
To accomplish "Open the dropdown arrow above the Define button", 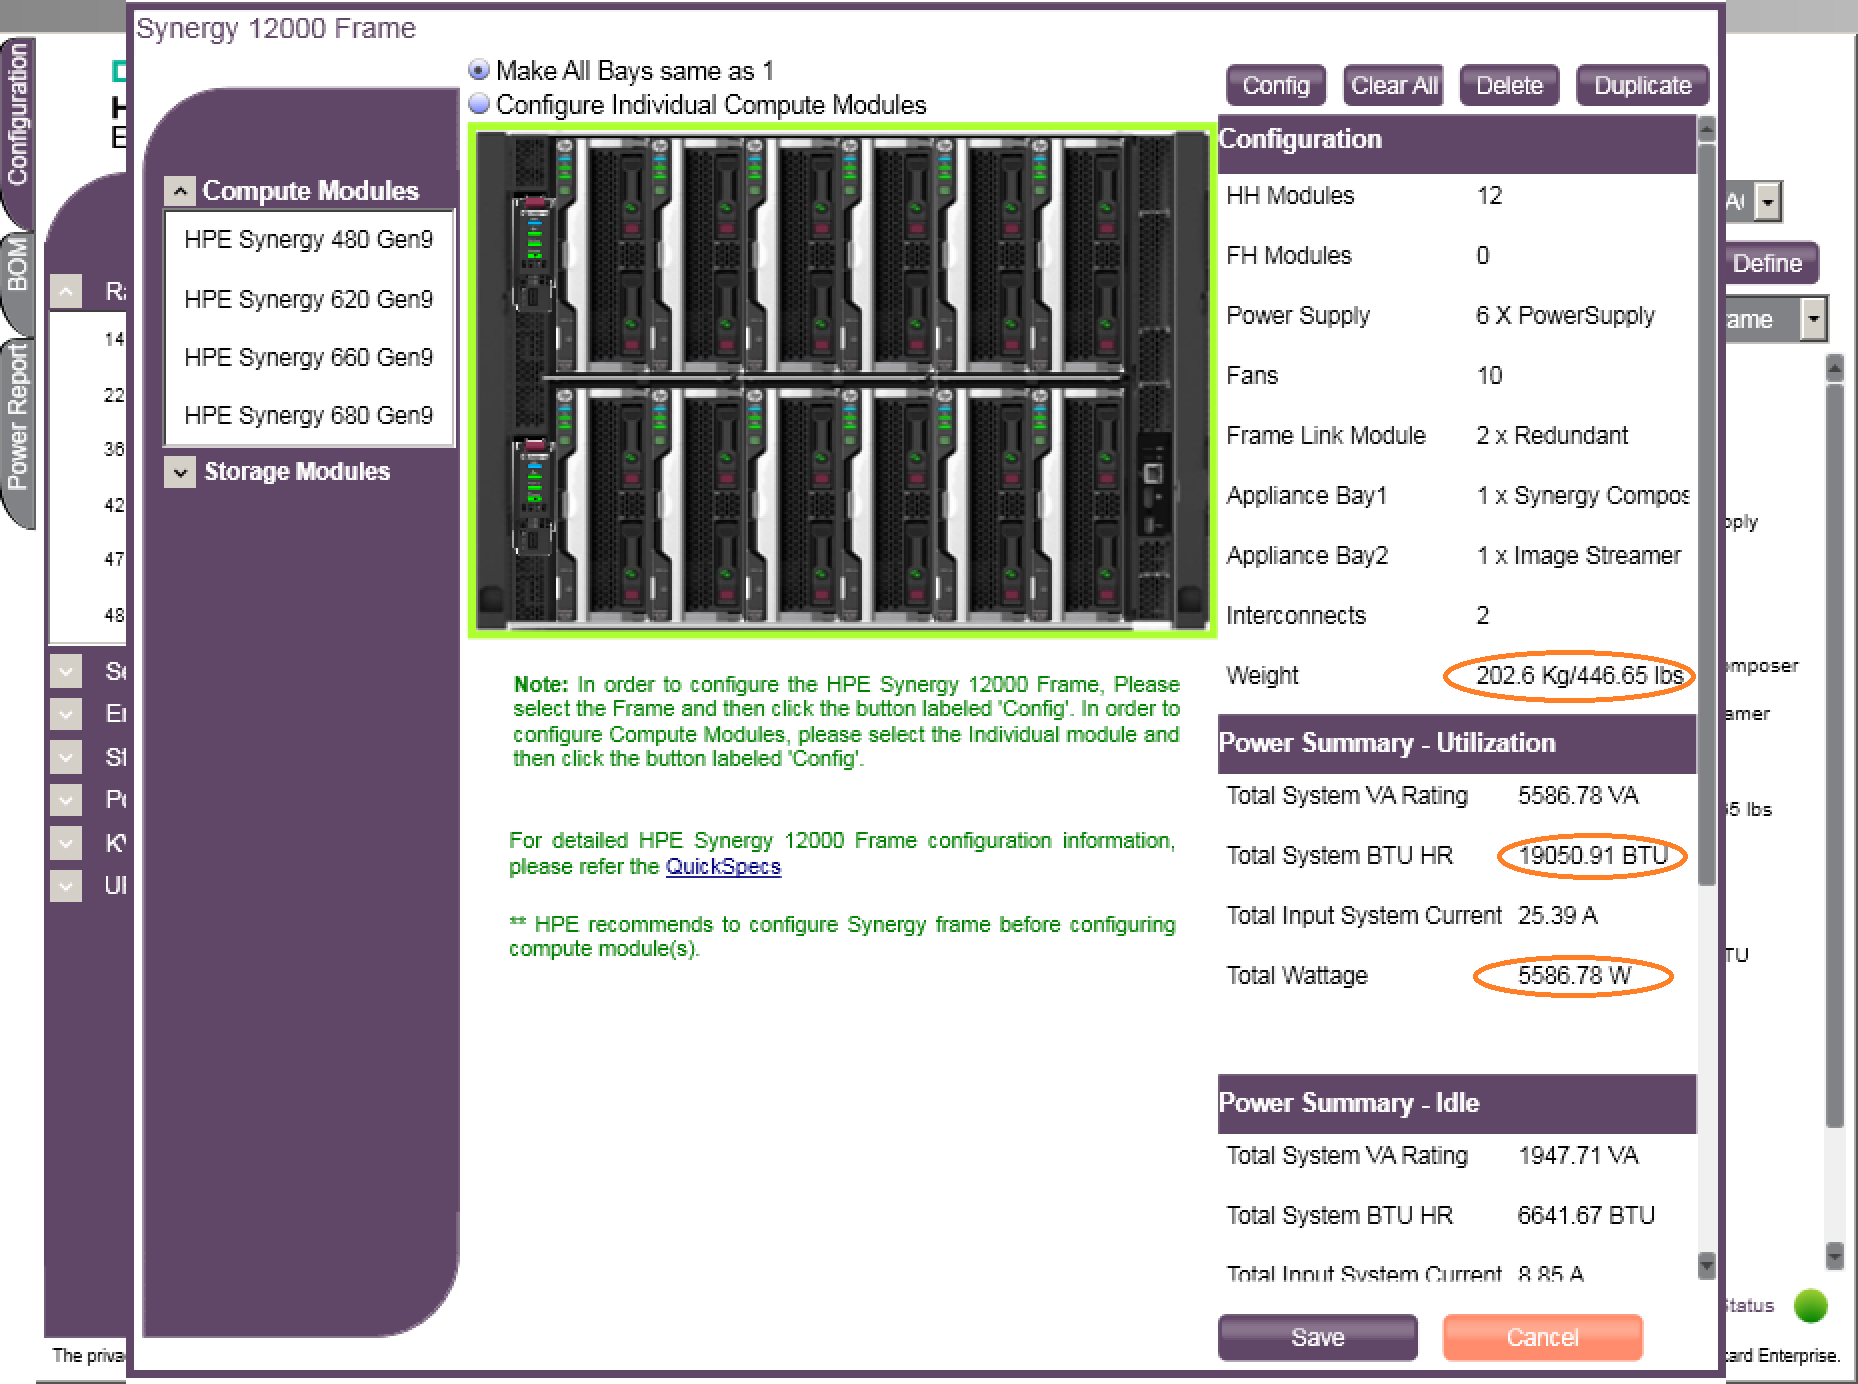I will (1768, 202).
